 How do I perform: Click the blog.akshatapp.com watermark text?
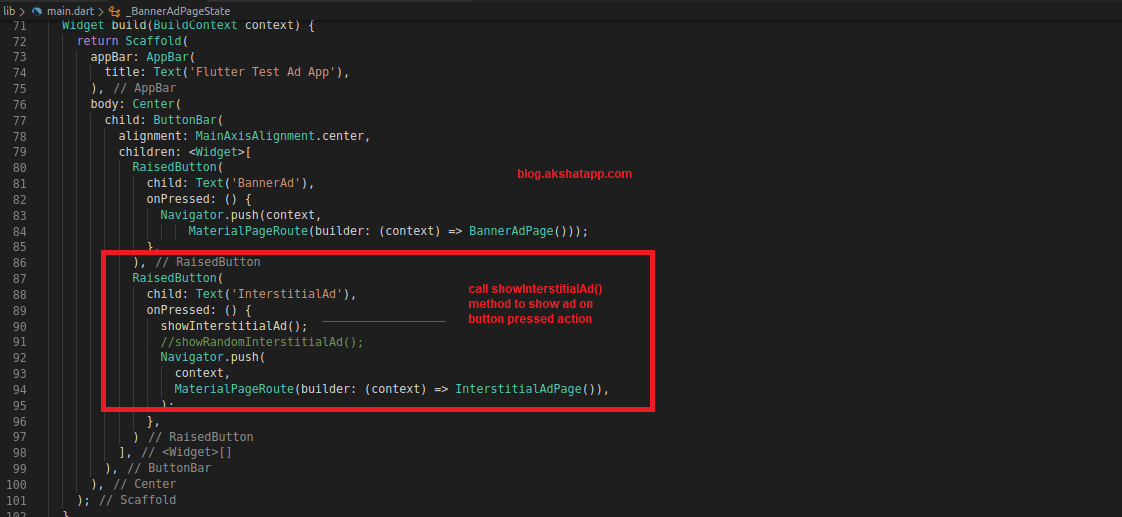(x=574, y=174)
